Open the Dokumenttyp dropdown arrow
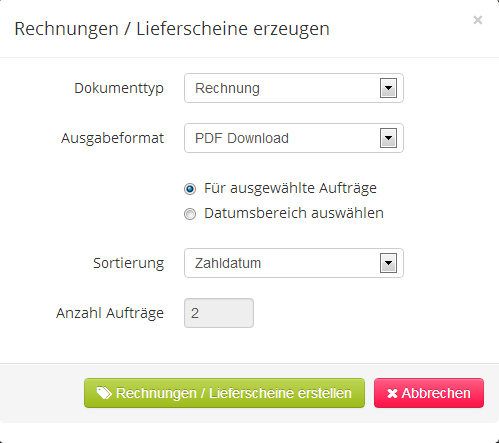The image size is (499, 443). [x=388, y=88]
